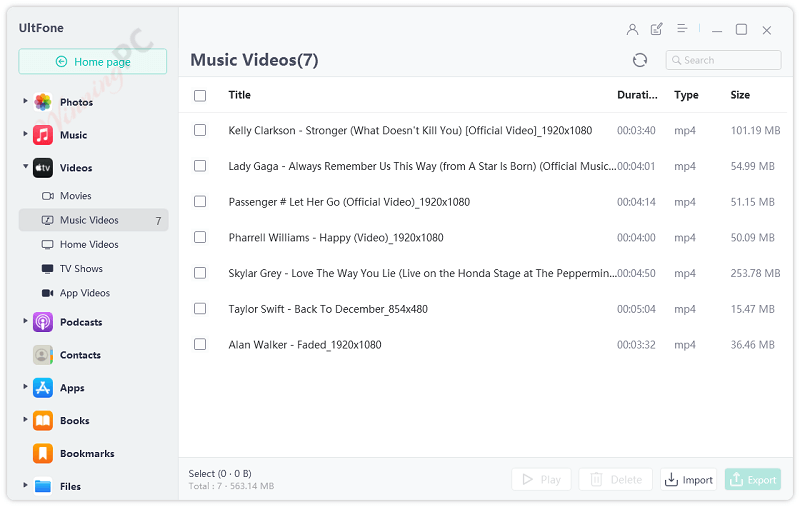Click the Music Videos sidebar icon
The height and width of the screenshot is (507, 800).
[47, 220]
